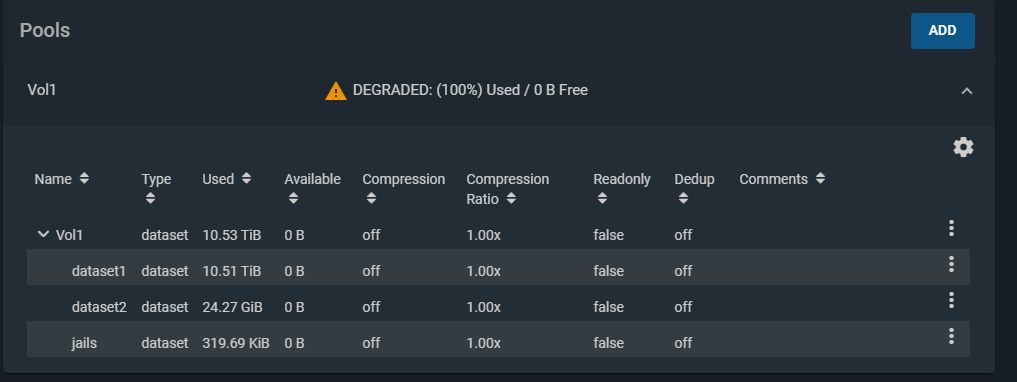Click the orange DEGRADED warning icon
The width and height of the screenshot is (1017, 382).
[335, 91]
